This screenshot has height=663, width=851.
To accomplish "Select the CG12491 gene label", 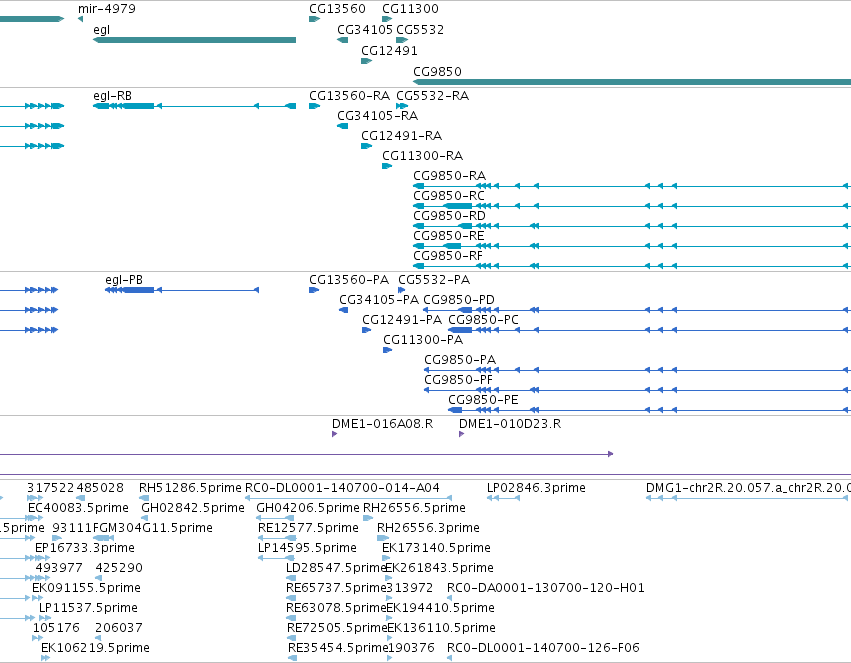I will (x=389, y=51).
